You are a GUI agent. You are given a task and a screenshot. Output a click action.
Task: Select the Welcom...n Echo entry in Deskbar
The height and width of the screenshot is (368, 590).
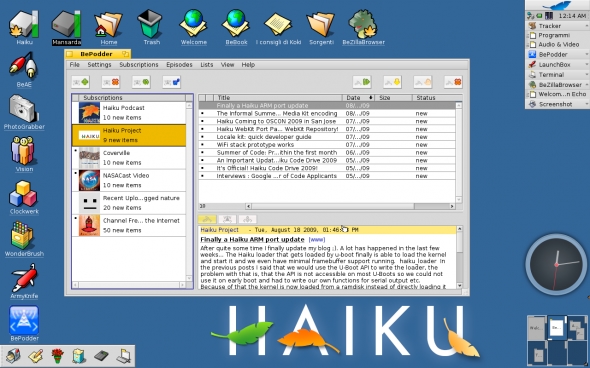558,94
